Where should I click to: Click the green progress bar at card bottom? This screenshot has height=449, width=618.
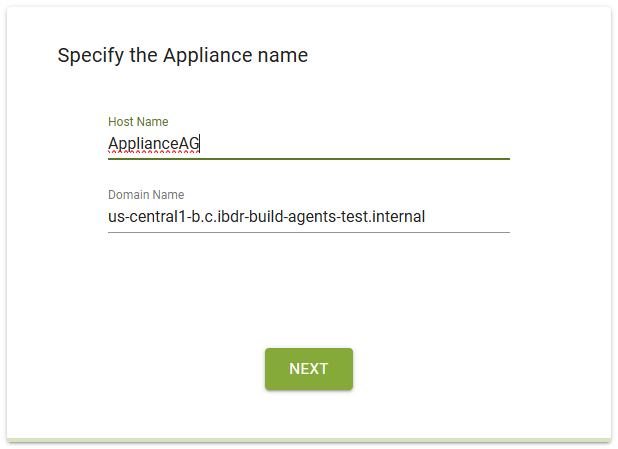pyautogui.click(x=308, y=439)
